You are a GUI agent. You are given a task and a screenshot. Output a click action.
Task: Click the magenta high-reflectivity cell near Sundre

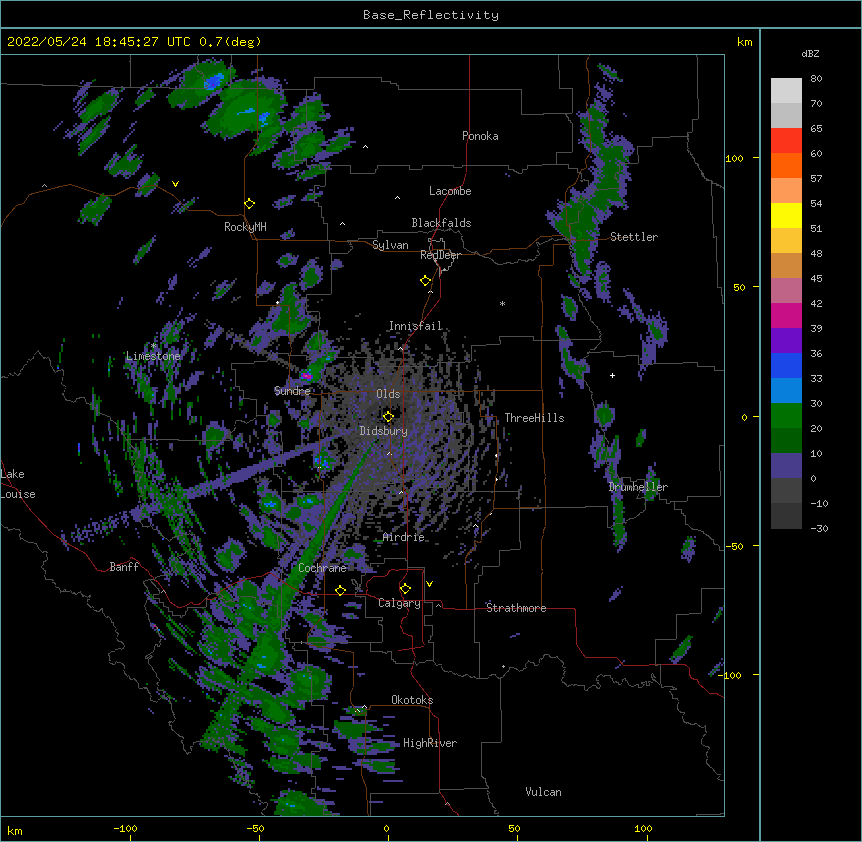pyautogui.click(x=306, y=376)
